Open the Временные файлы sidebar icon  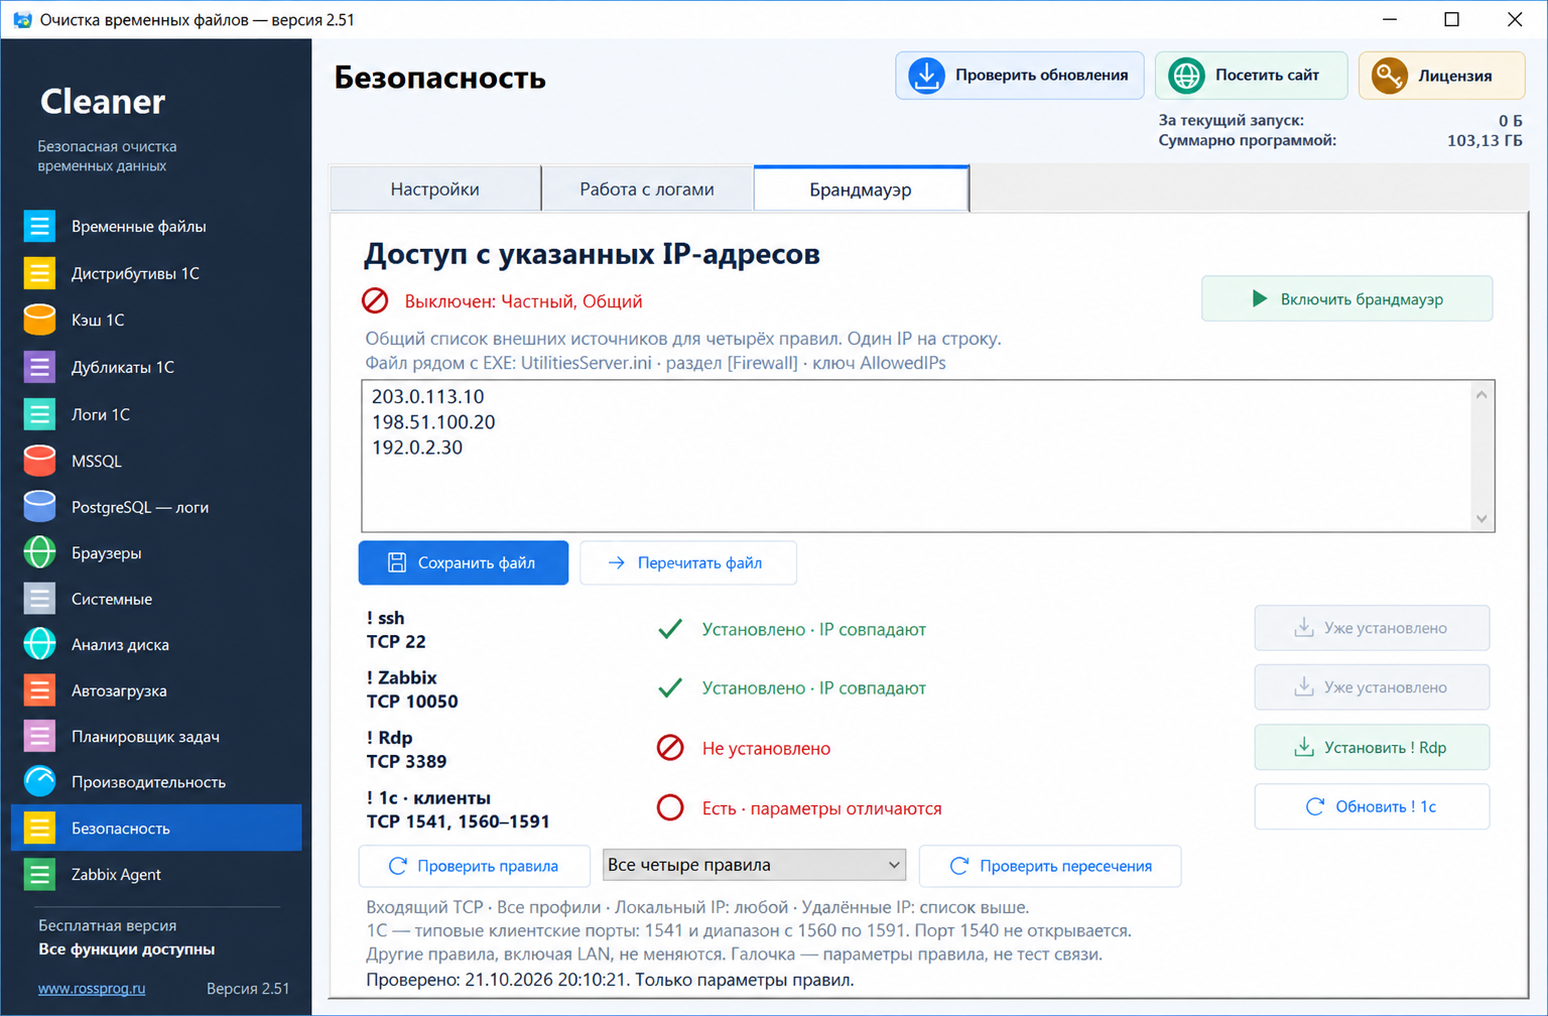coord(39,226)
